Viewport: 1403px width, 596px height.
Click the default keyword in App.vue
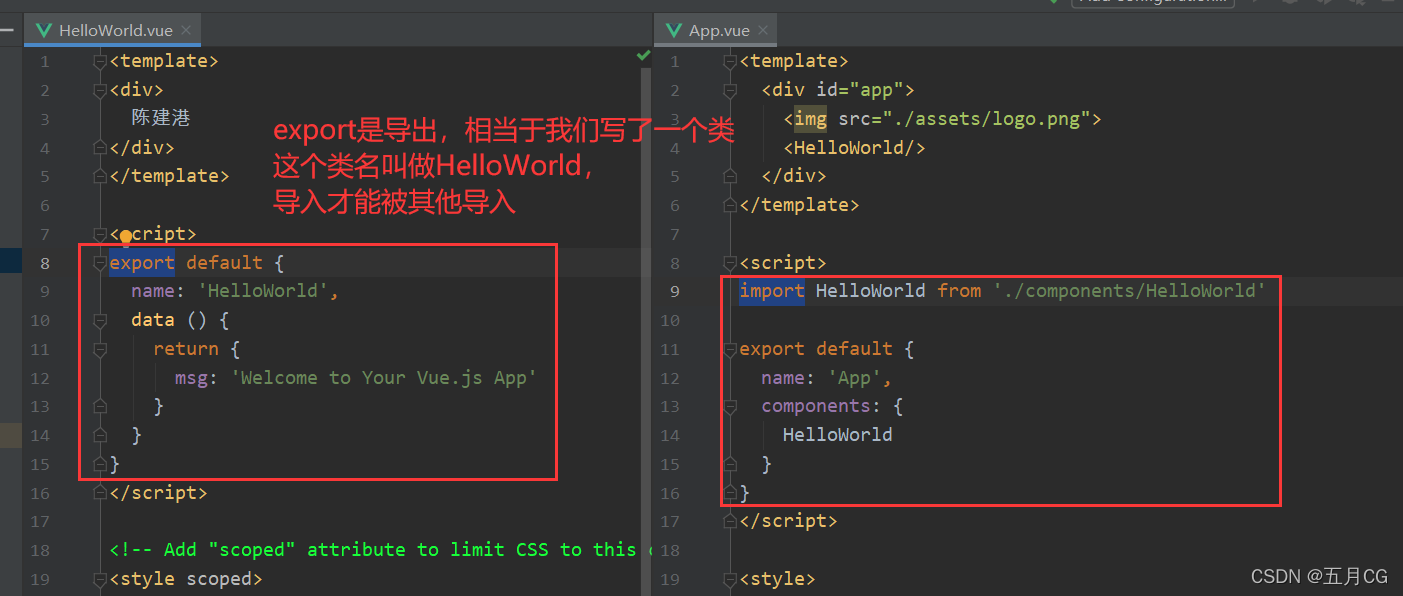coord(854,349)
